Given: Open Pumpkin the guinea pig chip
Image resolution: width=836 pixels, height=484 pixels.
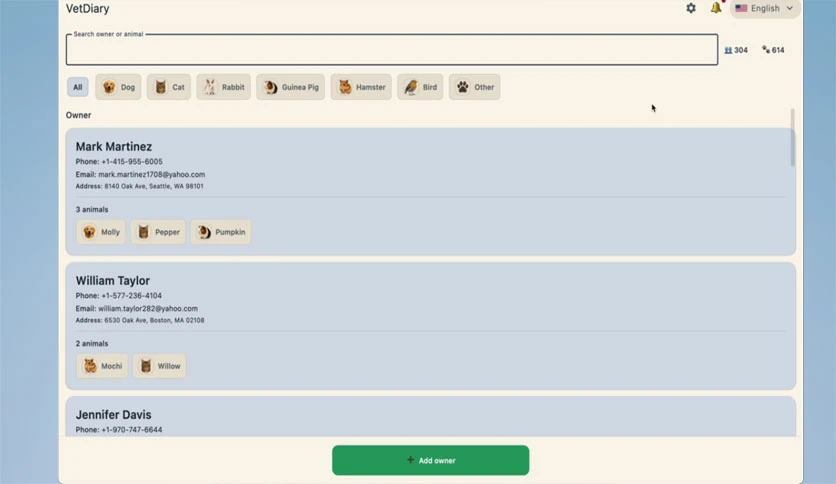Looking at the screenshot, I should point(221,232).
